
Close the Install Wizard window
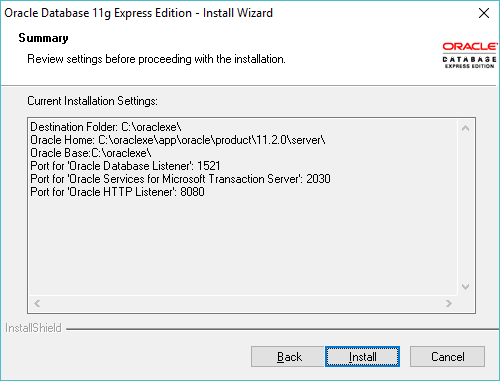click(484, 13)
